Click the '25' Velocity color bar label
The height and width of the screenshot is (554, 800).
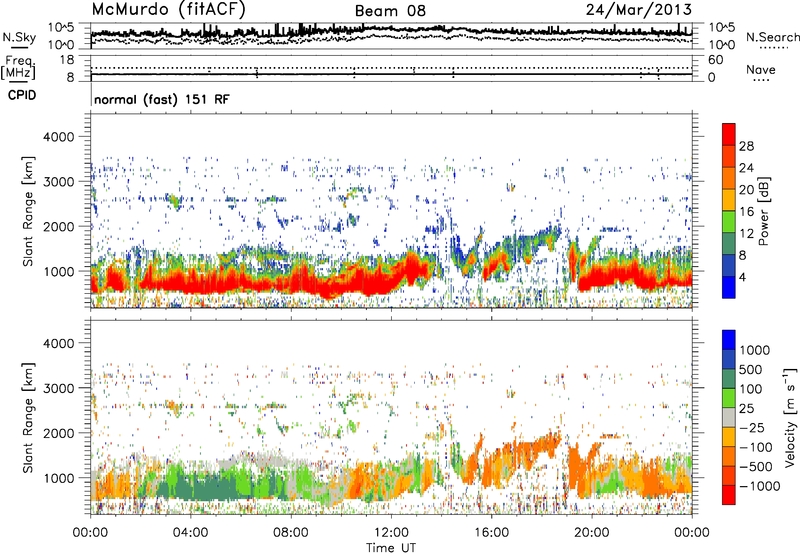(x=746, y=409)
